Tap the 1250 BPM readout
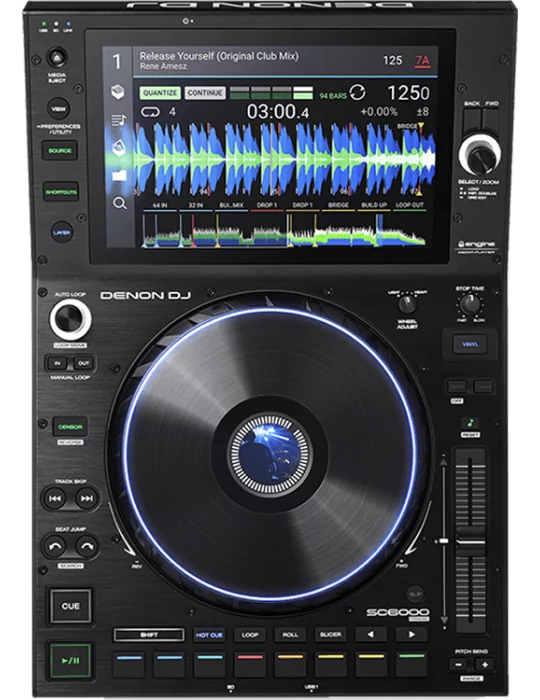This screenshot has height=700, width=540. click(408, 93)
